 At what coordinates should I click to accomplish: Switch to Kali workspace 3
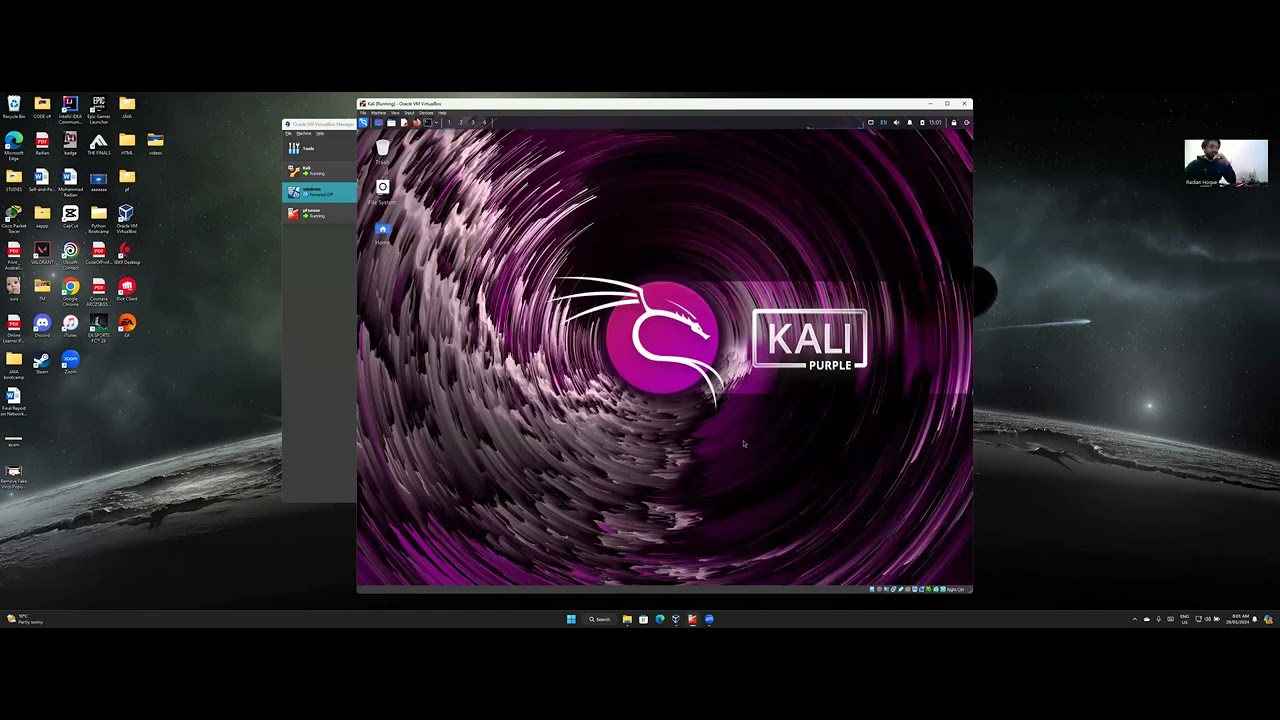[473, 122]
